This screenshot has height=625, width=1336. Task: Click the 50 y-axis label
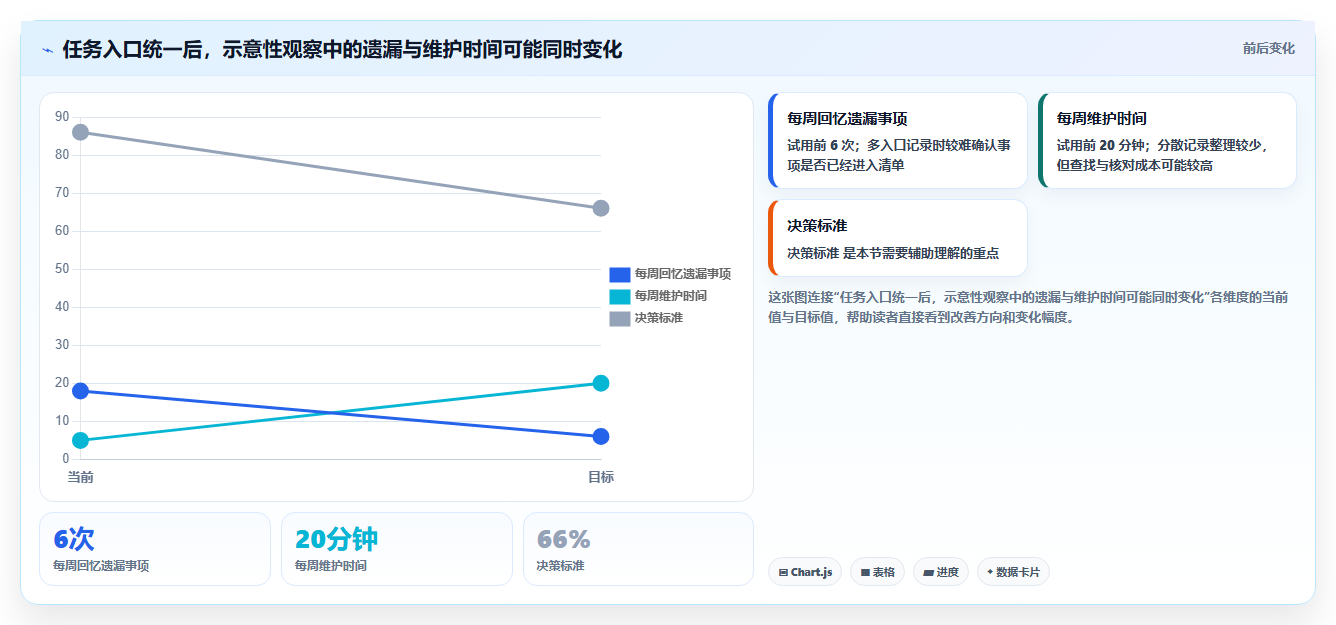(62, 269)
